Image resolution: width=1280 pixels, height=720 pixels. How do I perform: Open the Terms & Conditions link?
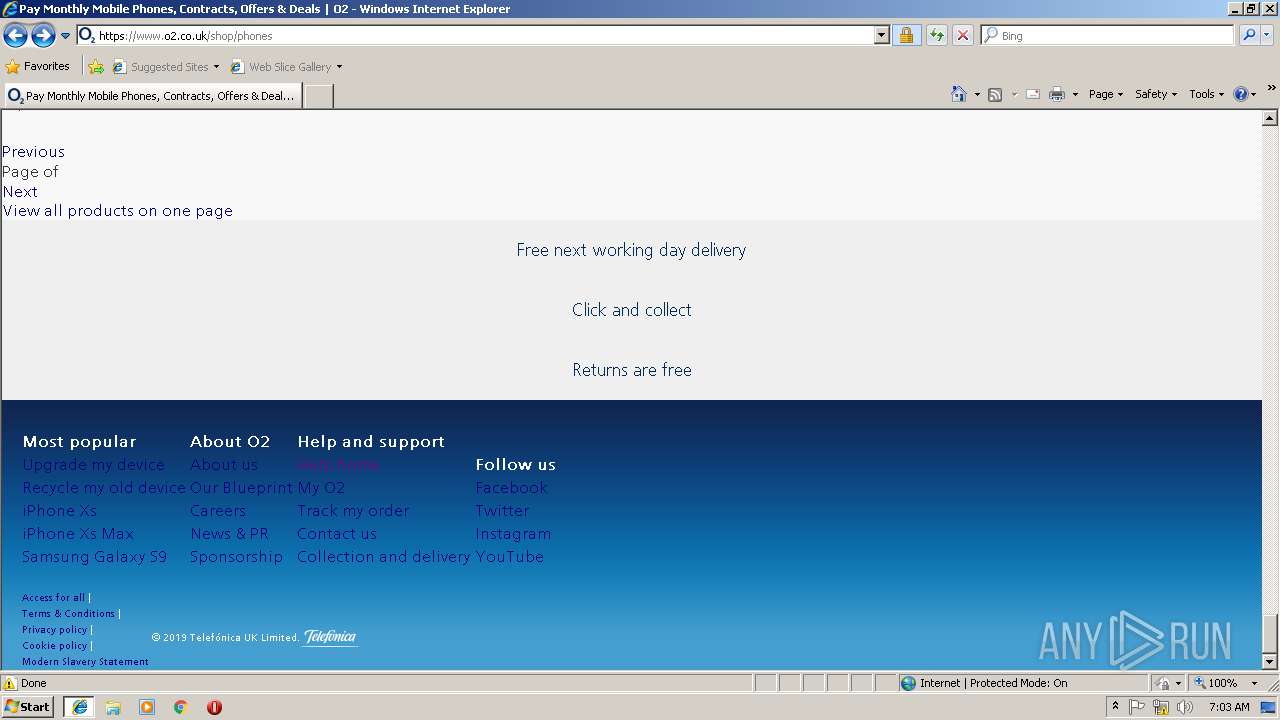[x=68, y=614]
